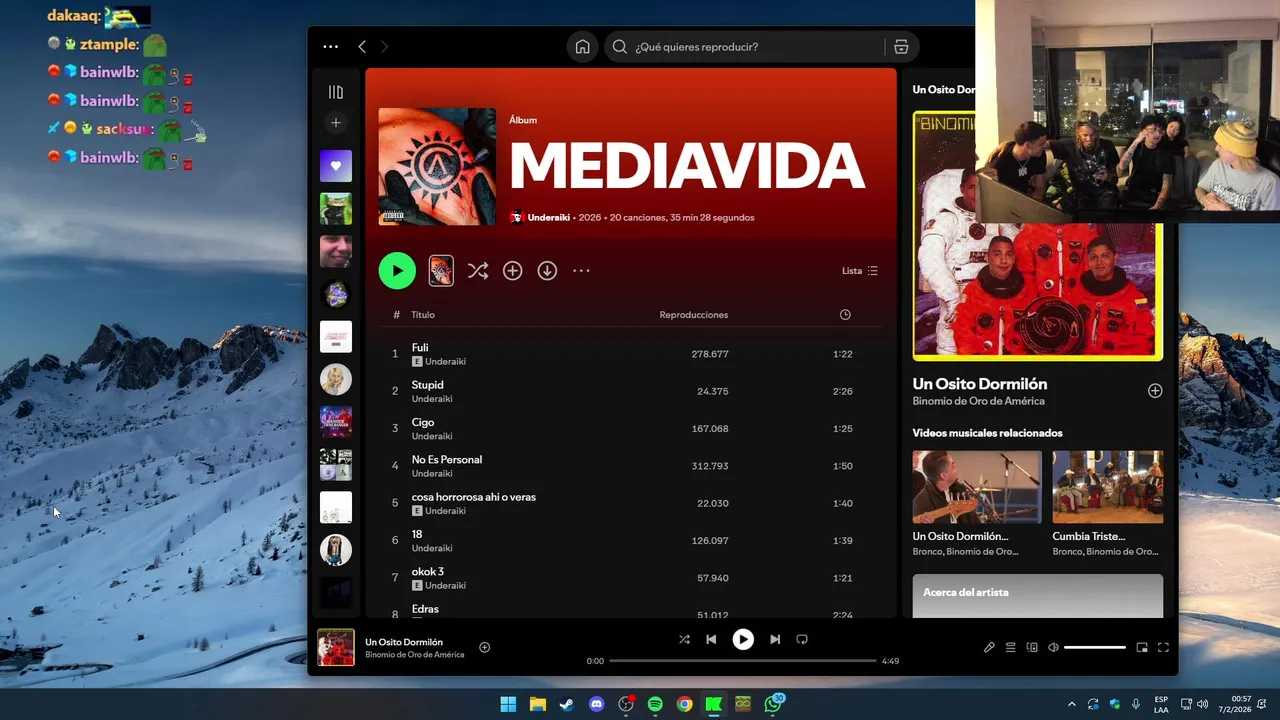Open the ESP LAA language switcher
The height and width of the screenshot is (720, 1280).
(x=1161, y=704)
